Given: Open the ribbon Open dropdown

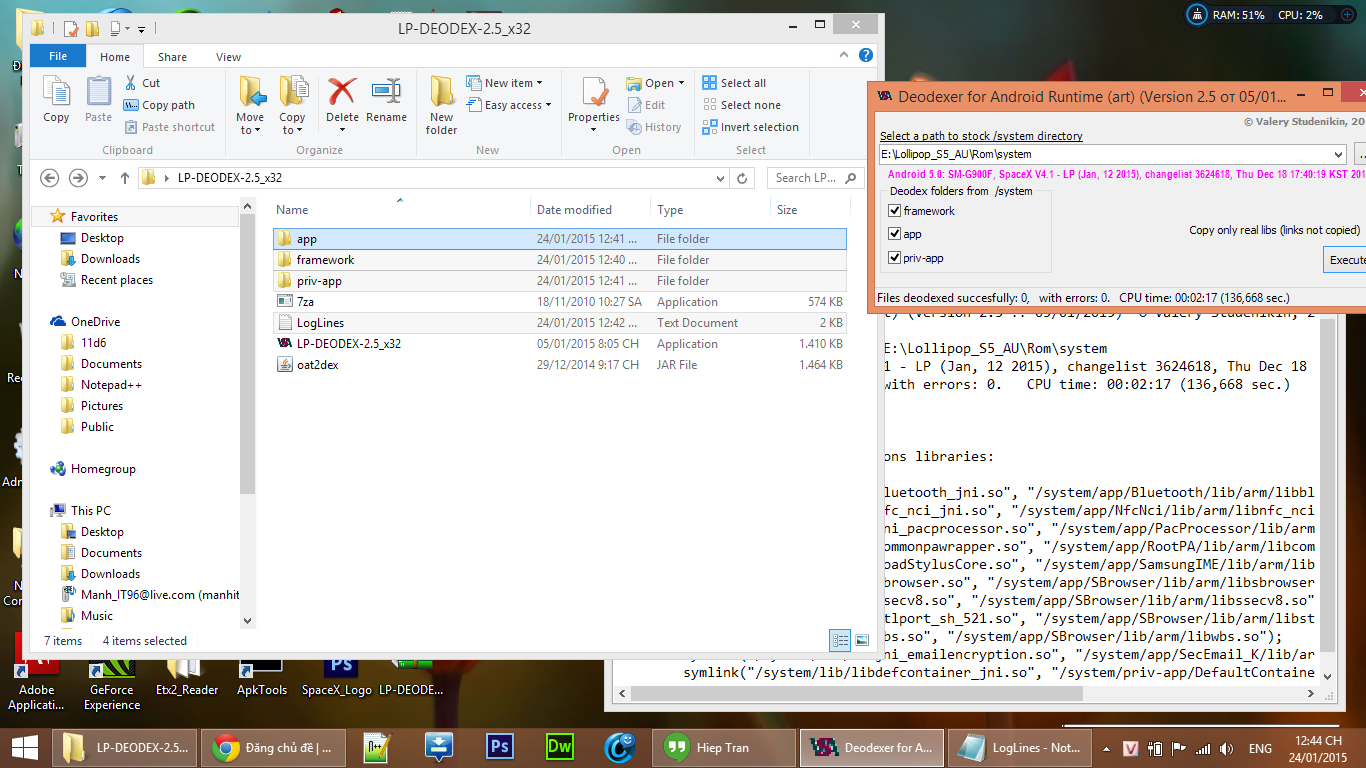Looking at the screenshot, I should (x=656, y=83).
